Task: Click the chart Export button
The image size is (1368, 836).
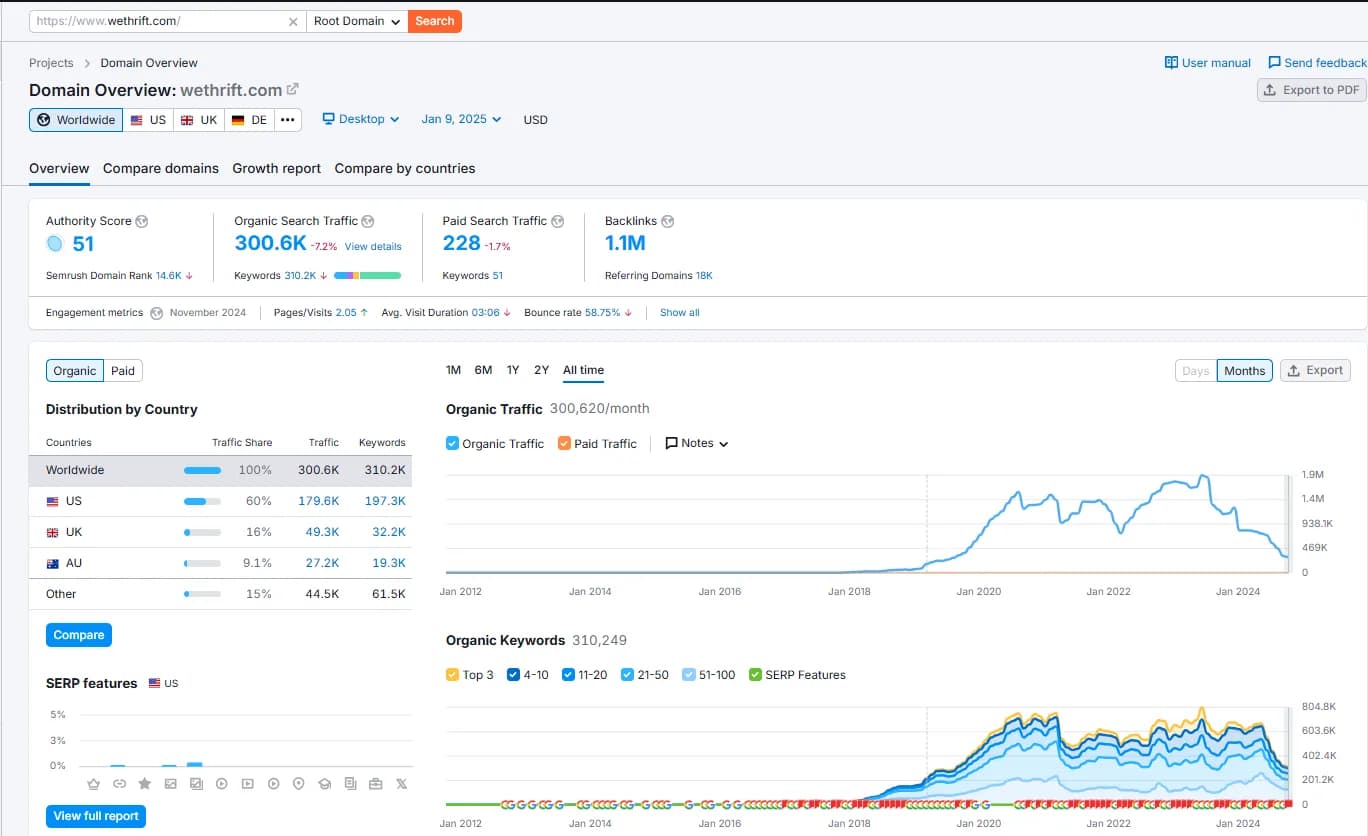Action: point(1315,370)
